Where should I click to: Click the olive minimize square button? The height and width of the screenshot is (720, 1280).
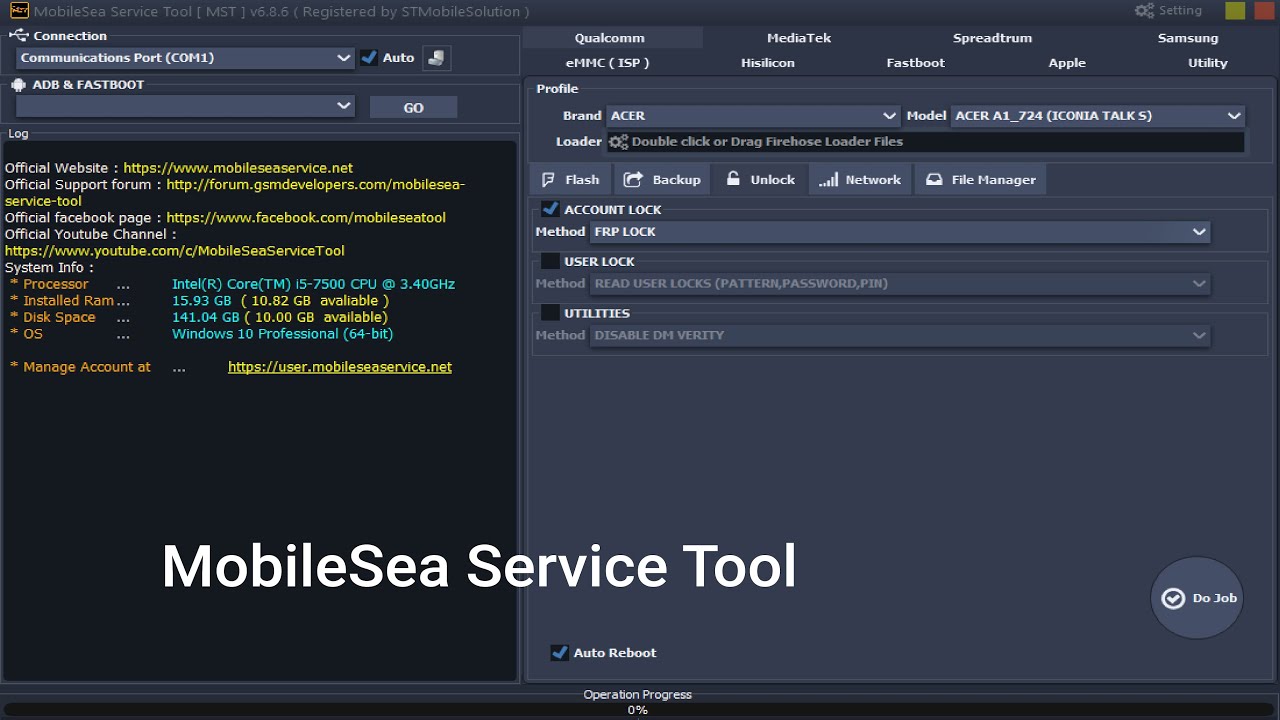click(x=1235, y=11)
